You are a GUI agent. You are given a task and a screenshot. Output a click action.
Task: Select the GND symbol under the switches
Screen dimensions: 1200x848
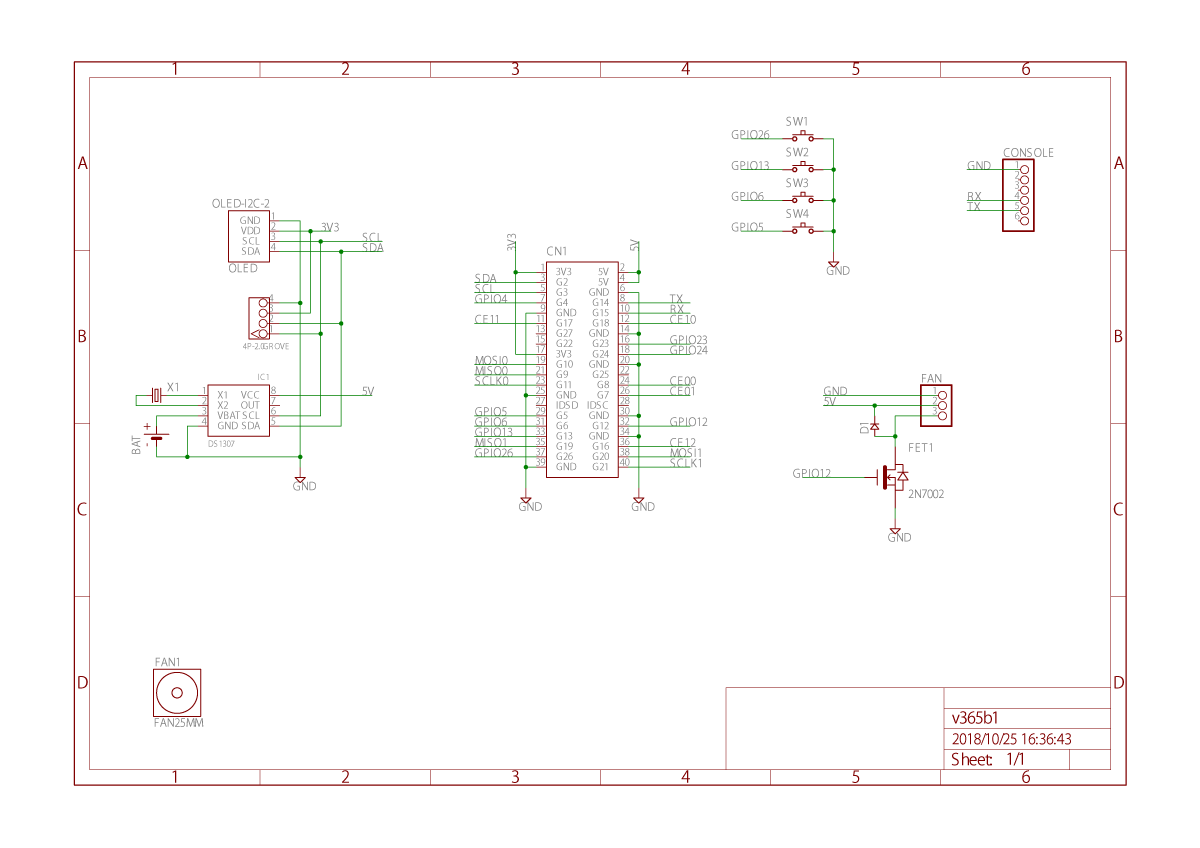coord(833,266)
